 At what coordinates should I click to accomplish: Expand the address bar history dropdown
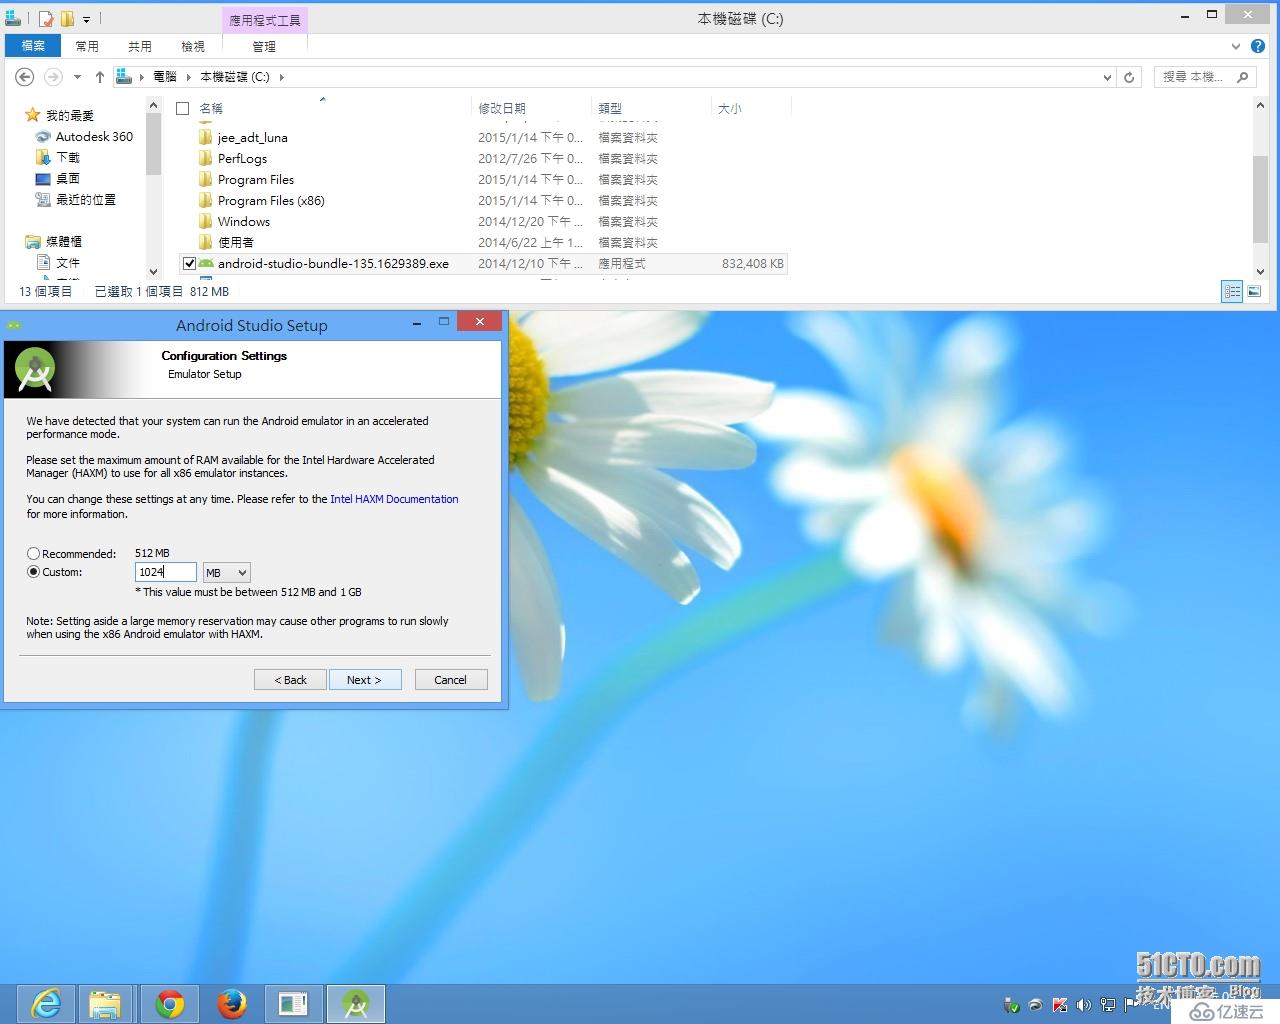[1107, 77]
